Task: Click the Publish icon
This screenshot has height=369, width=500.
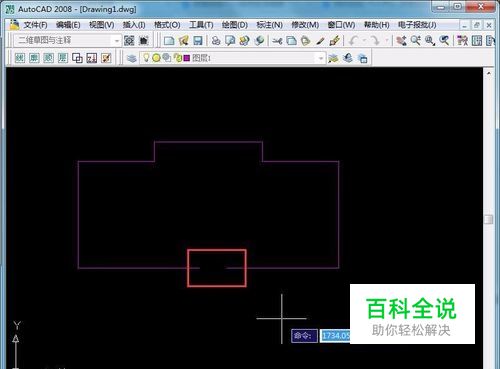Action: [244, 41]
